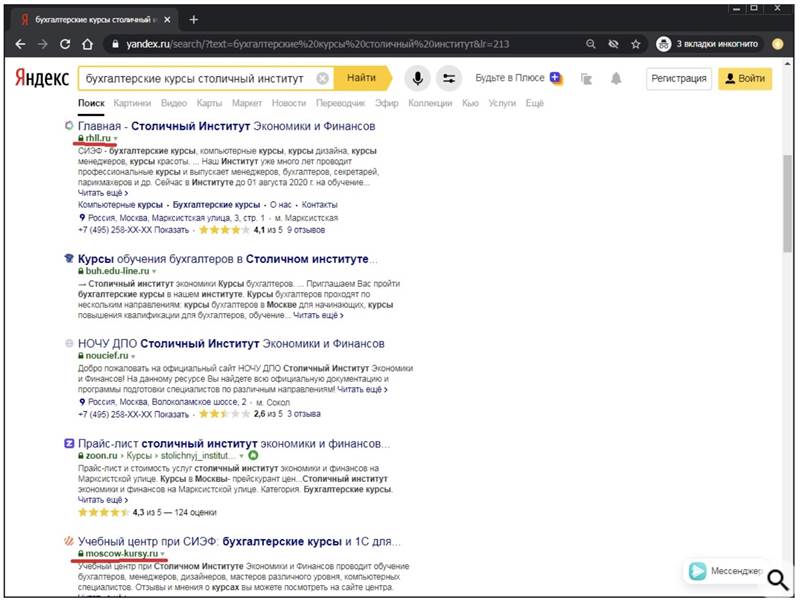Open 9 отзывов reviews link

(x=306, y=230)
